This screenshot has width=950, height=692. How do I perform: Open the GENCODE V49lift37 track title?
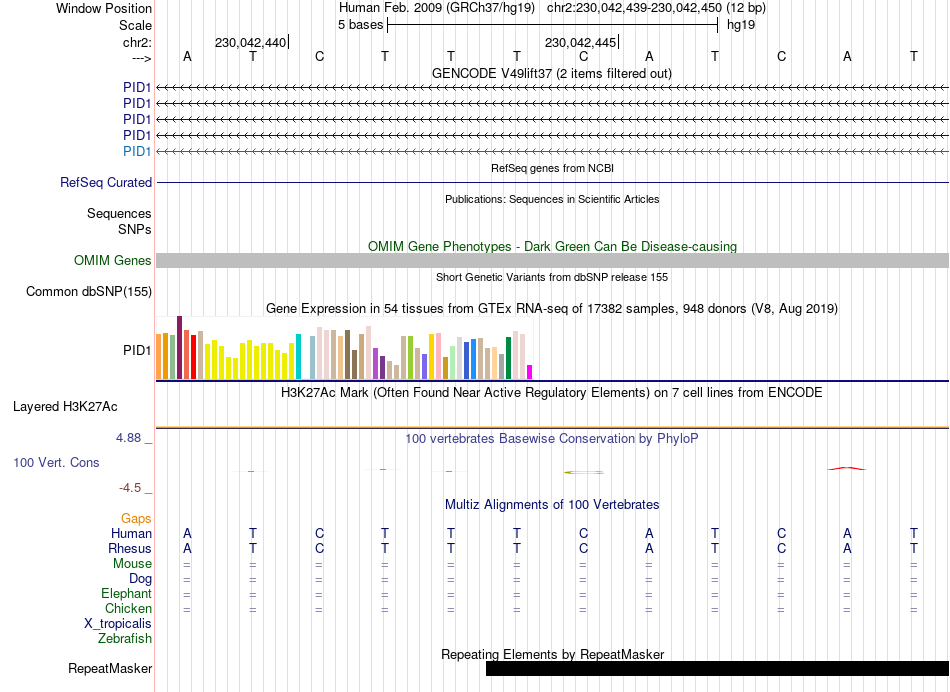click(x=551, y=73)
